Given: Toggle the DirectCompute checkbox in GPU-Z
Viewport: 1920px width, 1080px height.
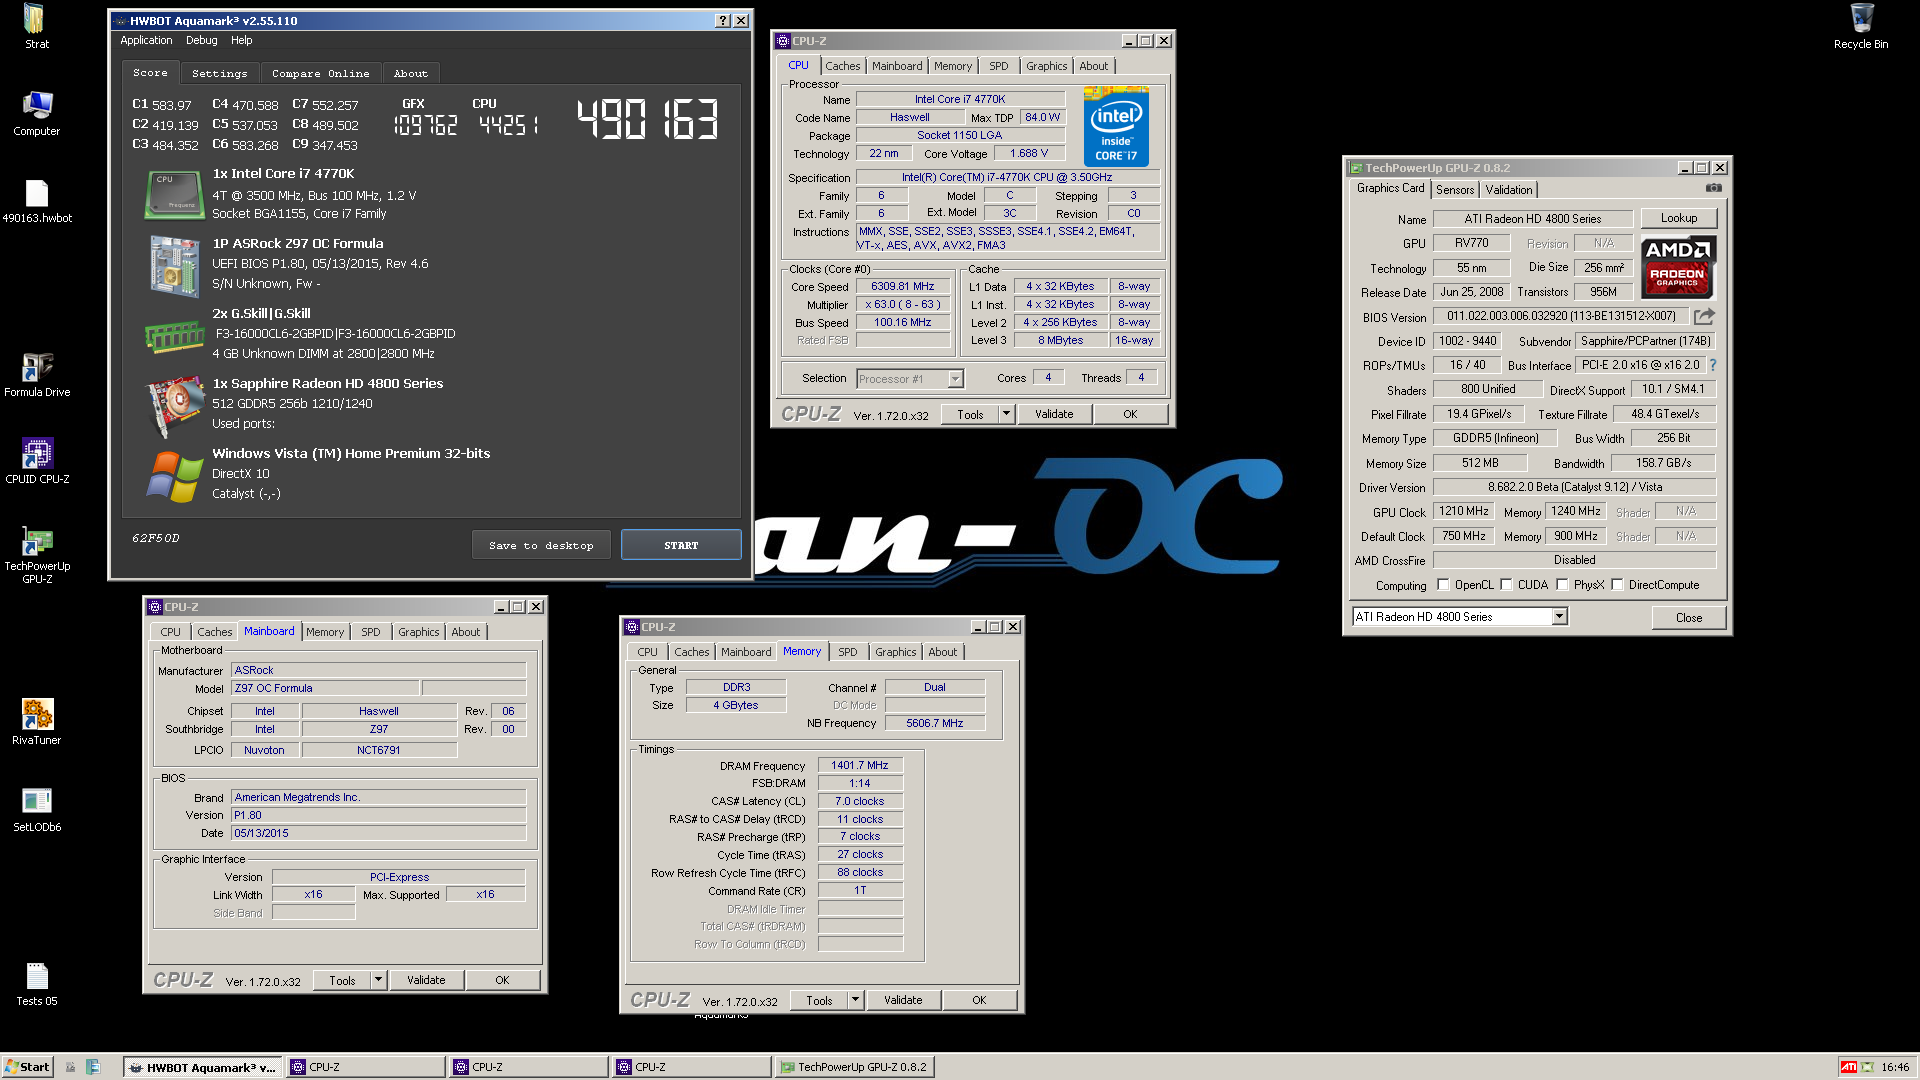Looking at the screenshot, I should tap(1617, 585).
